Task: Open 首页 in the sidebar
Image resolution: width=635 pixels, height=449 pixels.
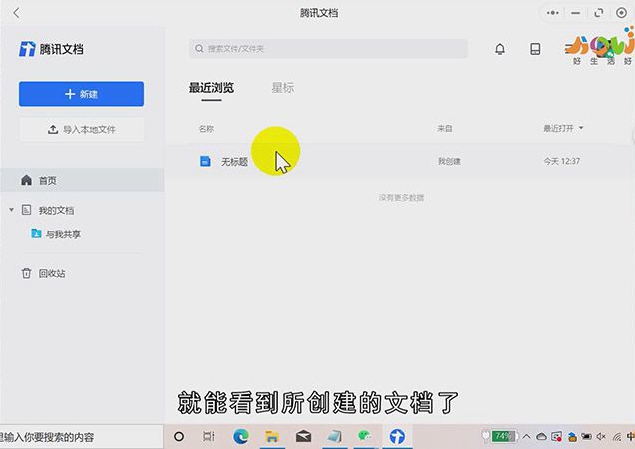Action: pos(82,180)
